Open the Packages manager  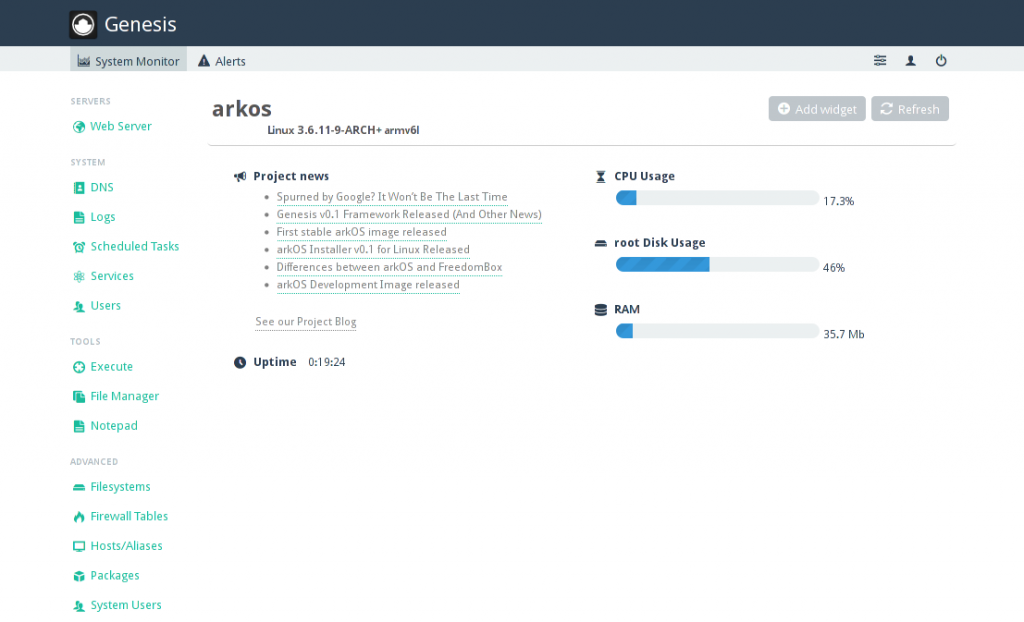(x=113, y=575)
